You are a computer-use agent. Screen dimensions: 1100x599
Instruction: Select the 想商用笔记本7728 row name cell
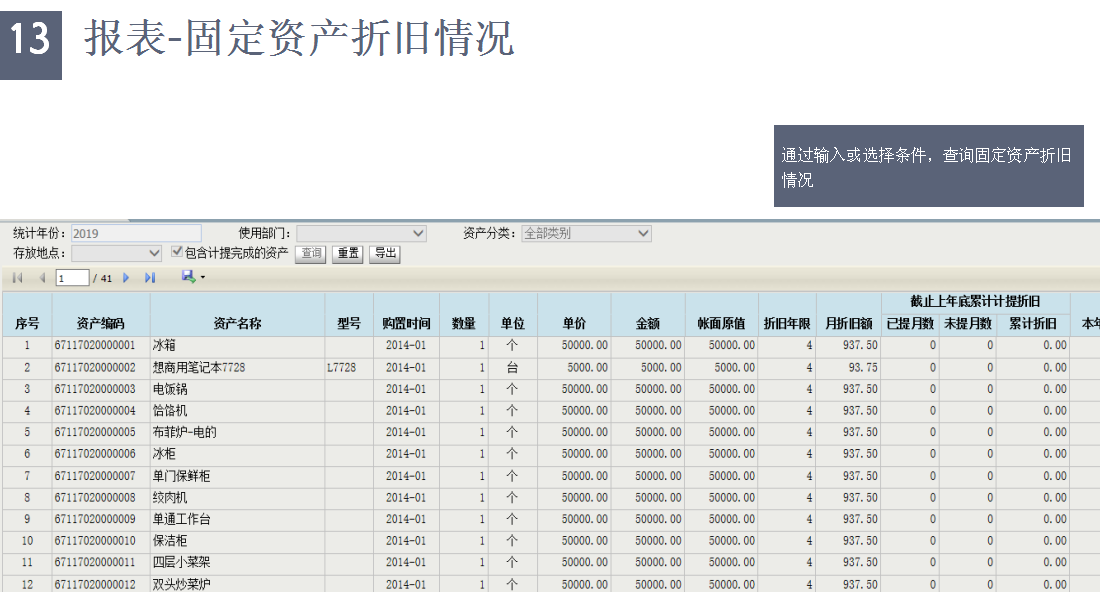point(198,367)
